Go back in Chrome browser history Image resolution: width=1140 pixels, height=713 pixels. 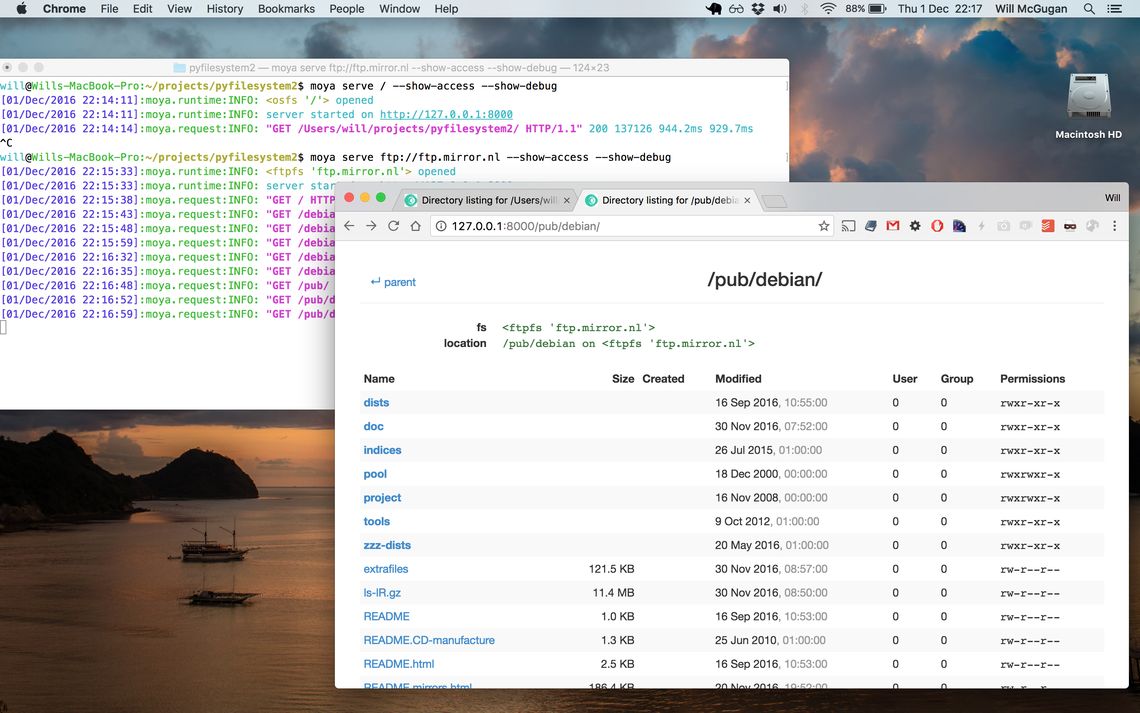pyautogui.click(x=349, y=226)
